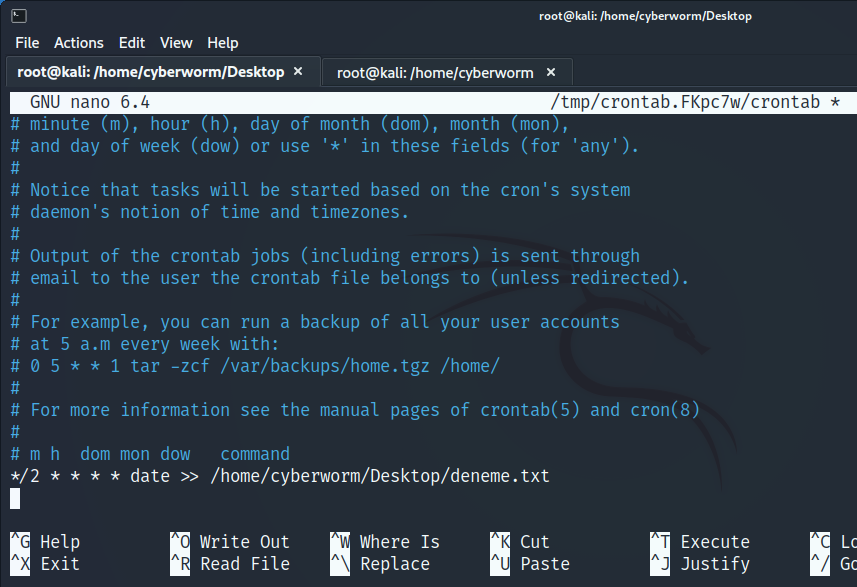Screen dimensions: 857x587
Task: Open the Actions menu
Action: coord(79,43)
